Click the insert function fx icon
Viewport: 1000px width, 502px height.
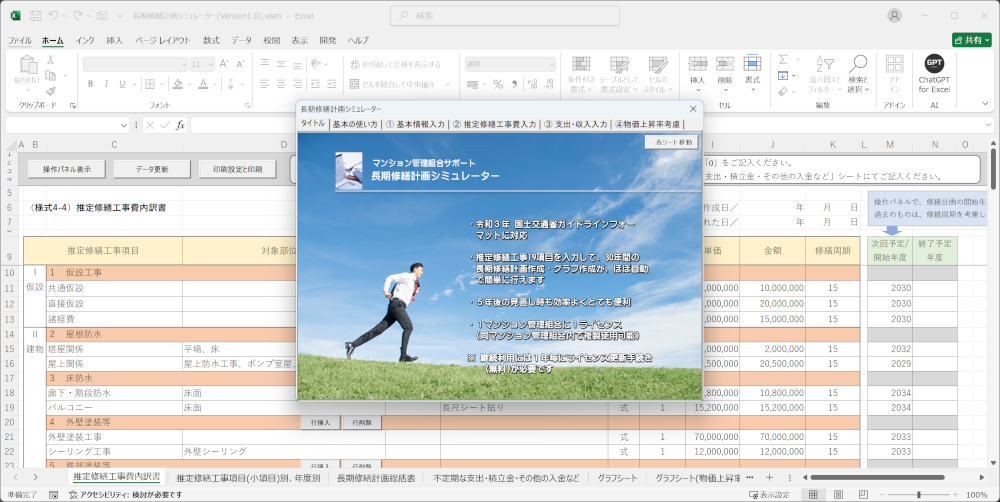tap(180, 125)
